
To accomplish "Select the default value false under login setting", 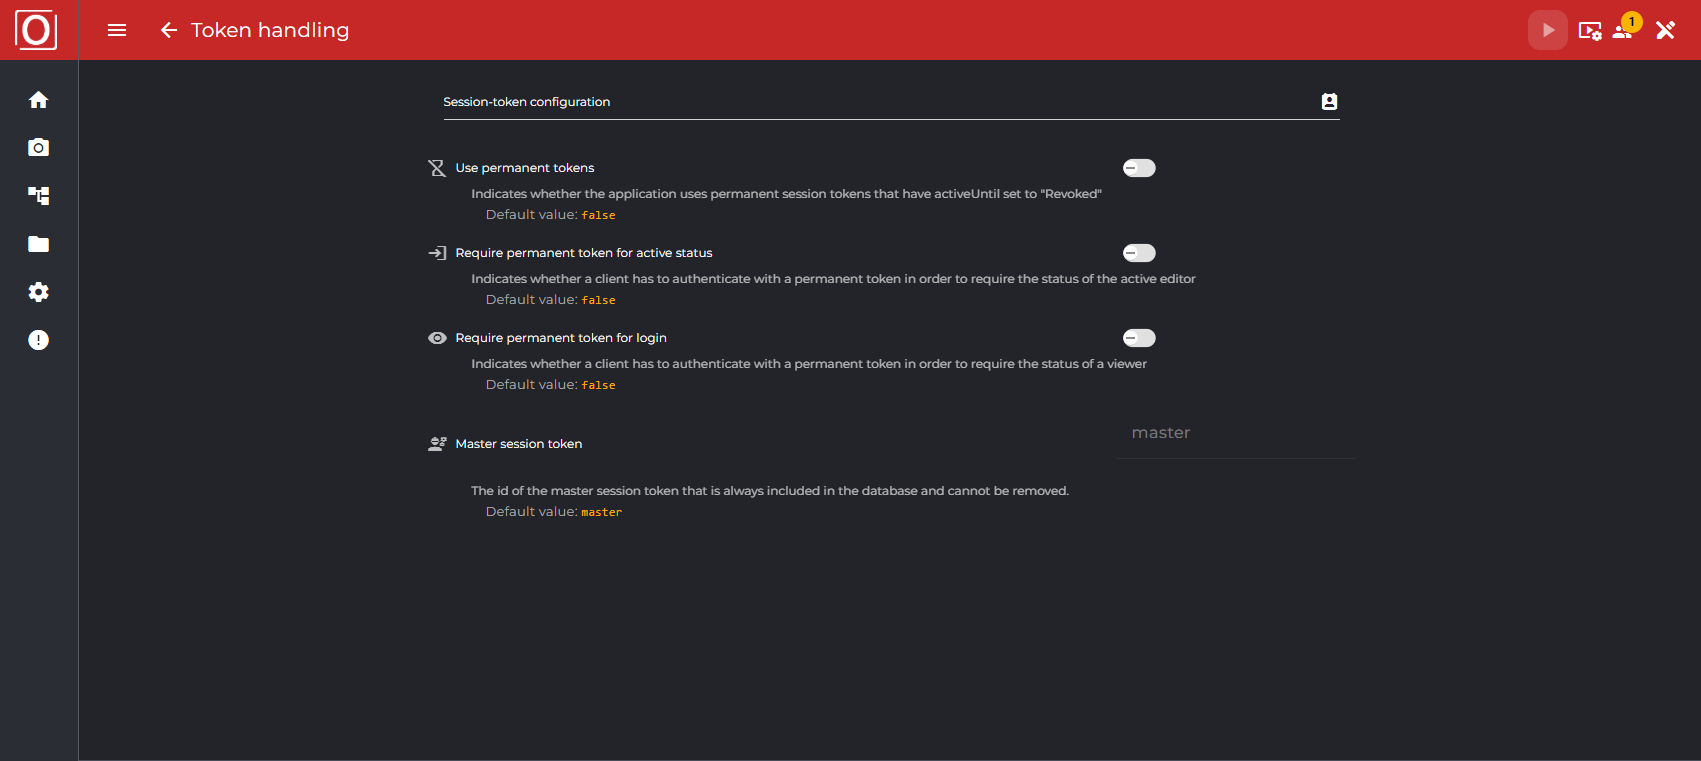I will click(598, 384).
